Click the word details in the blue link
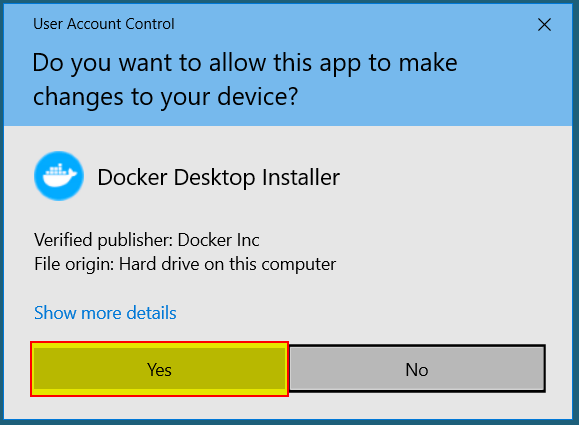 pyautogui.click(x=151, y=313)
